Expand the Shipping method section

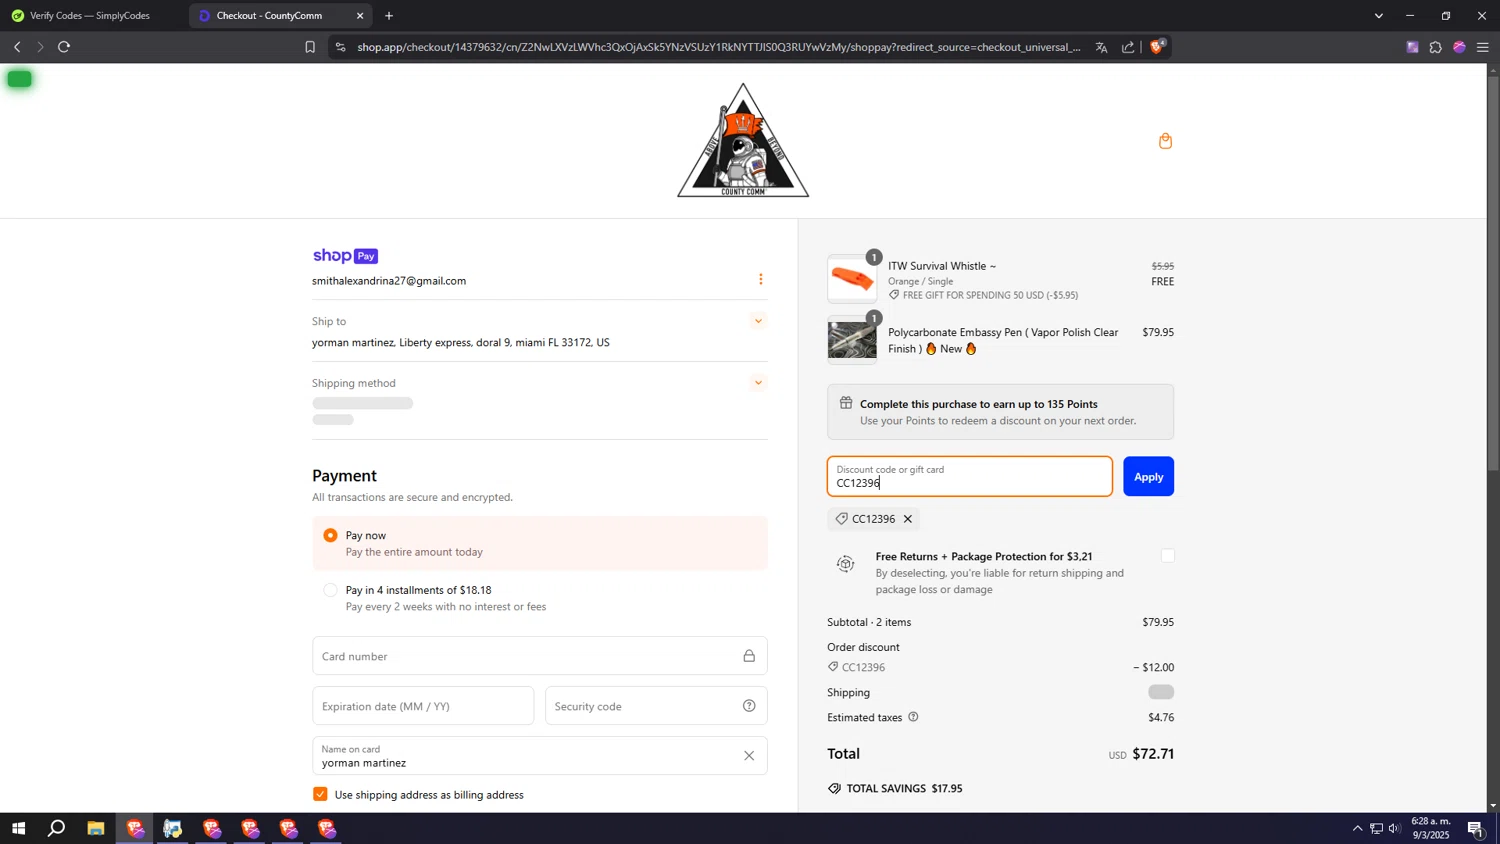(x=758, y=383)
